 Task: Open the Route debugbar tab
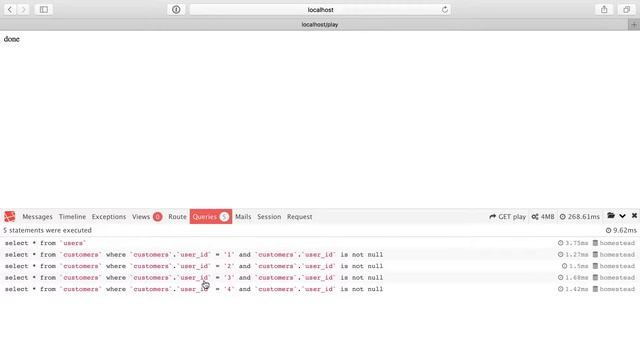tap(177, 217)
